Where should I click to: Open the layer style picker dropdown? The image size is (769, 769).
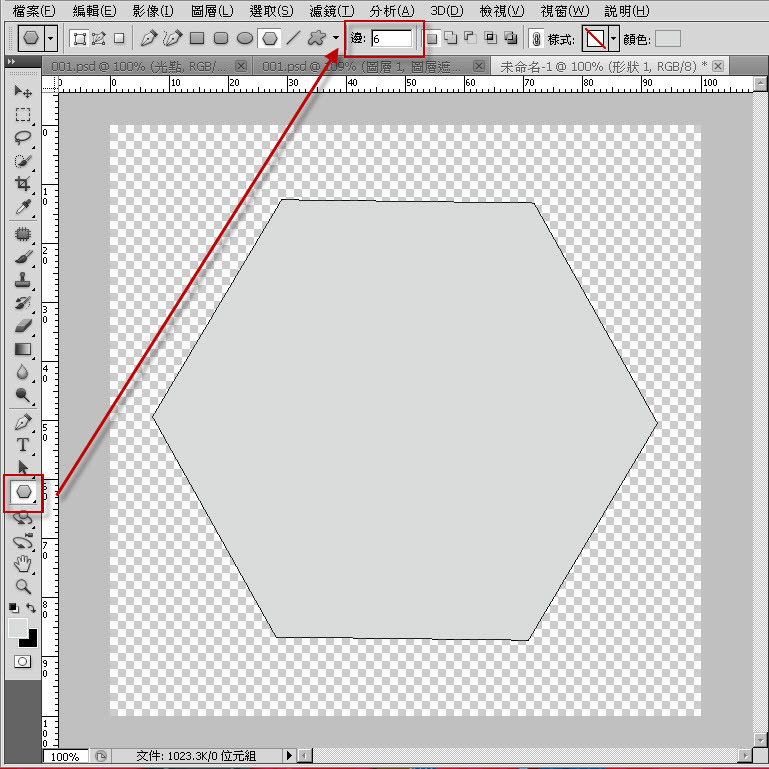(x=613, y=38)
